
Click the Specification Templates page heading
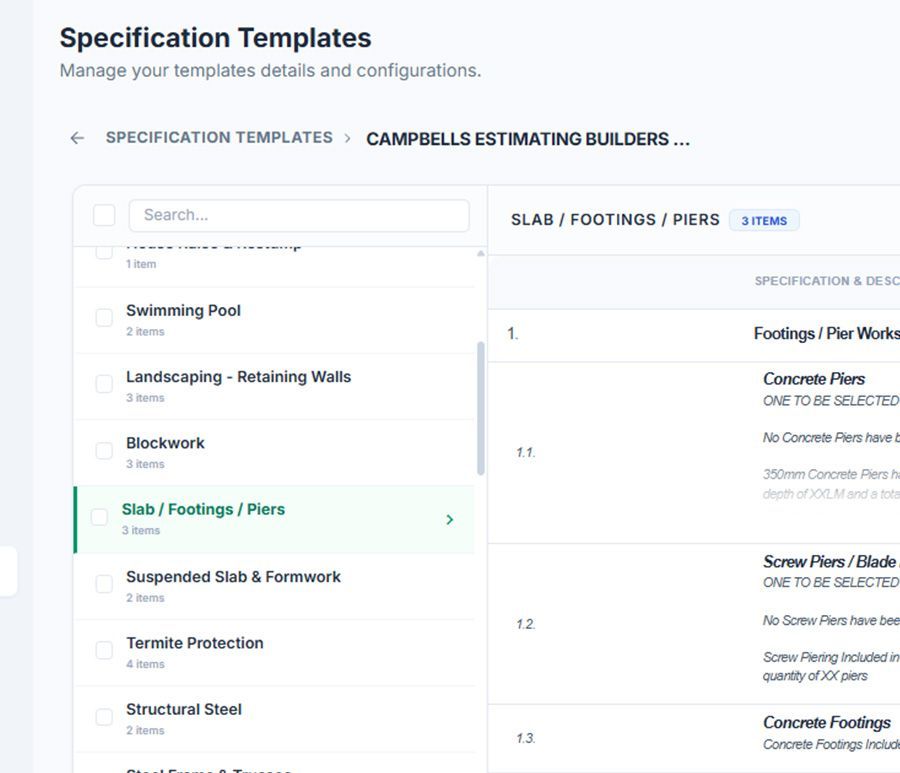click(x=215, y=38)
